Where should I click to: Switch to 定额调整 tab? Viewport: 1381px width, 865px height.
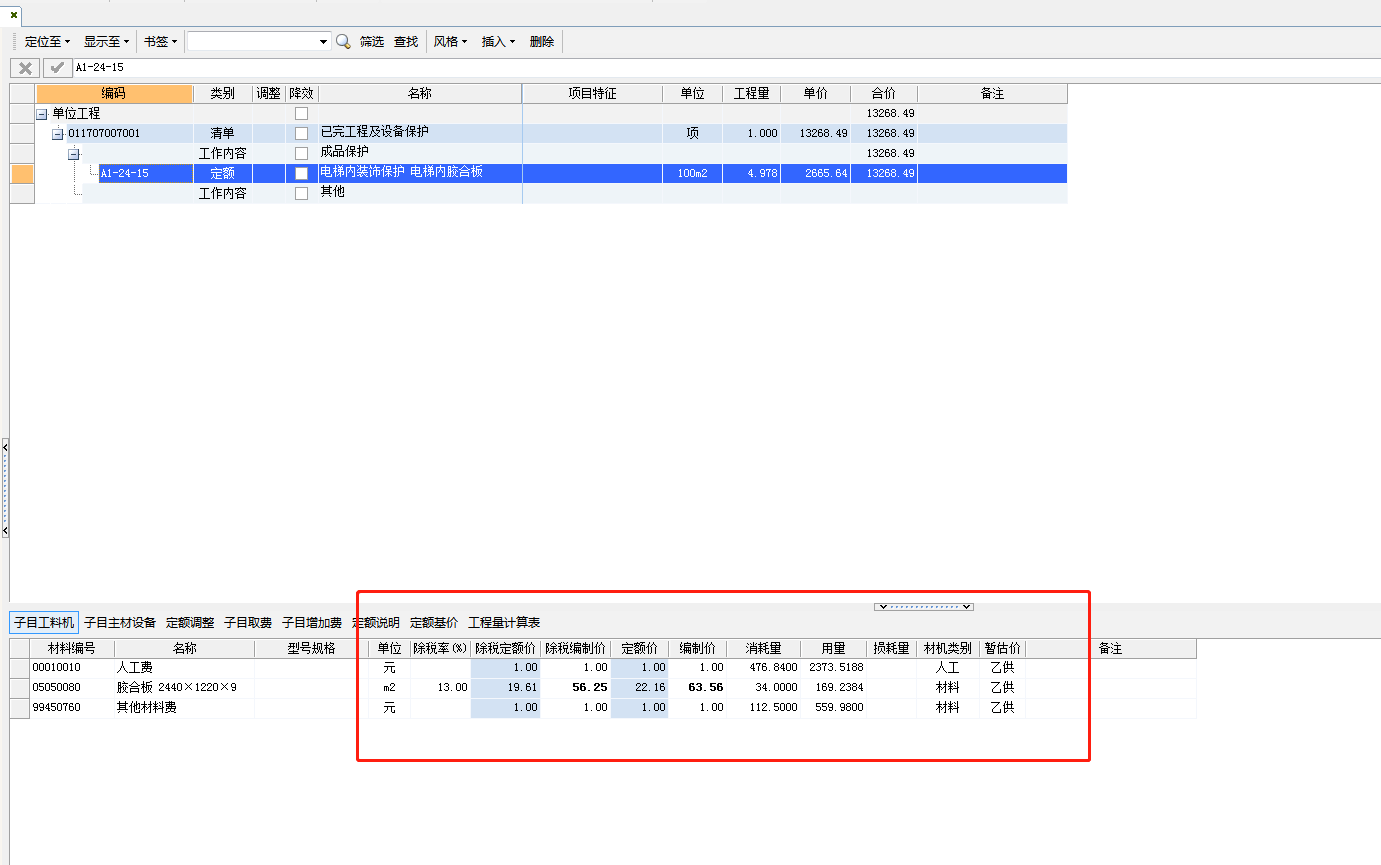click(x=190, y=623)
